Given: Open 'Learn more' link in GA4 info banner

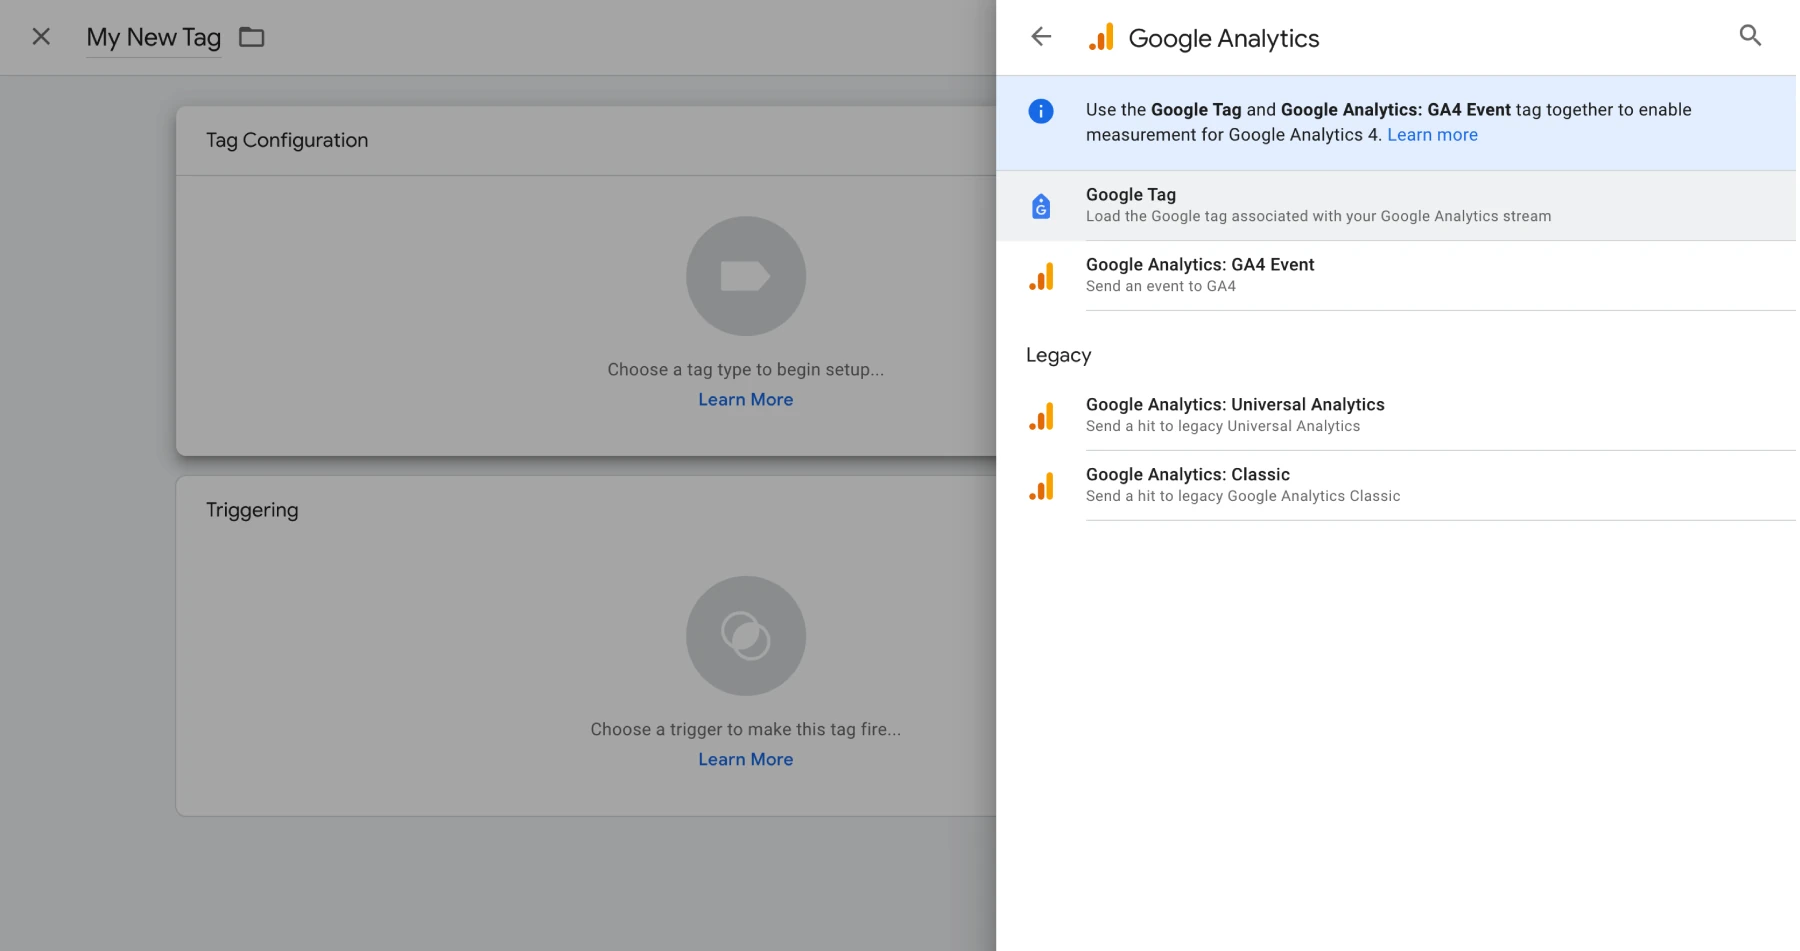Looking at the screenshot, I should 1432,135.
